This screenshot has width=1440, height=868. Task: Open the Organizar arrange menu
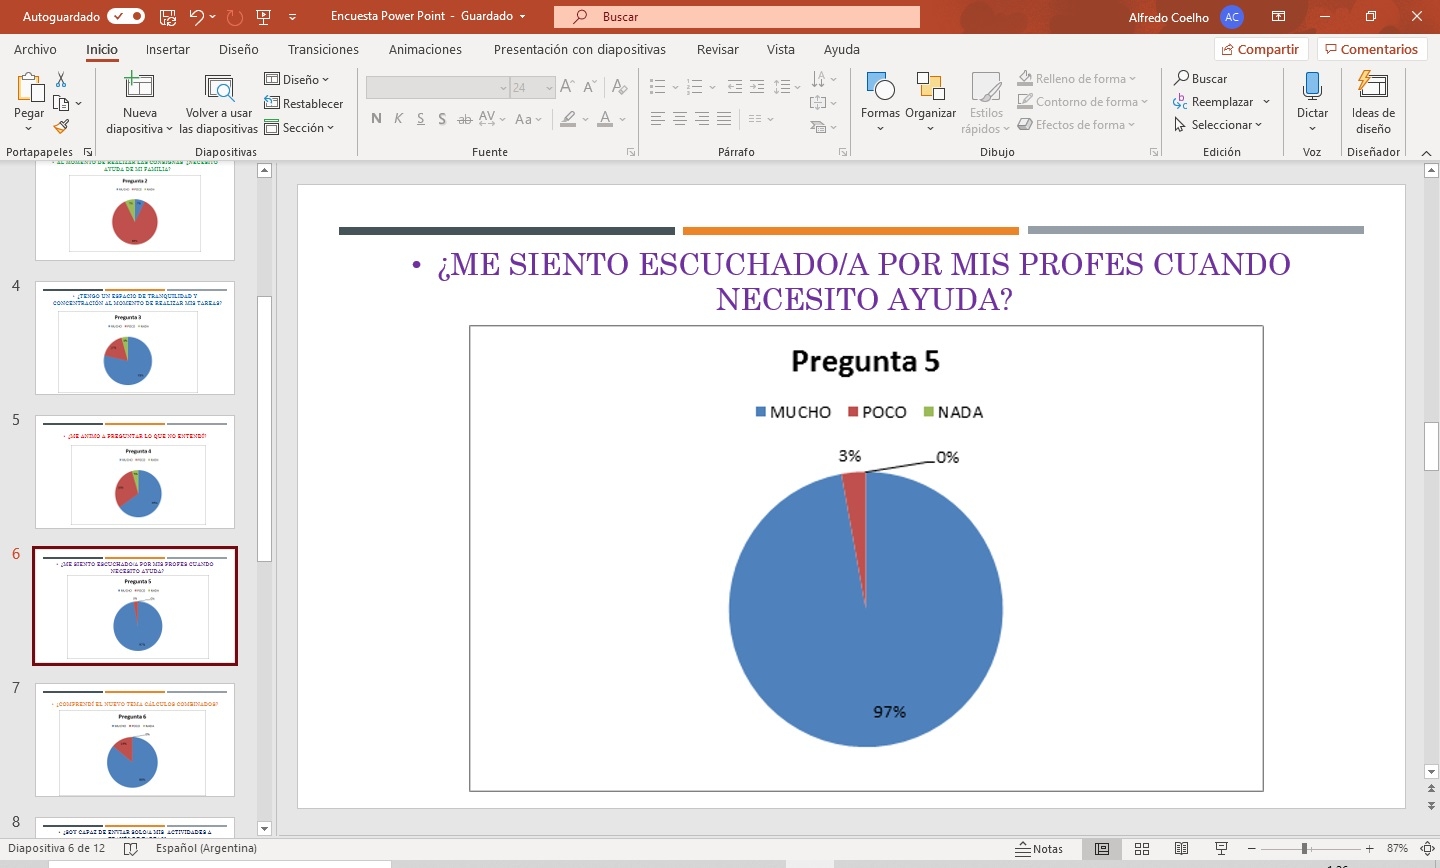[931, 102]
